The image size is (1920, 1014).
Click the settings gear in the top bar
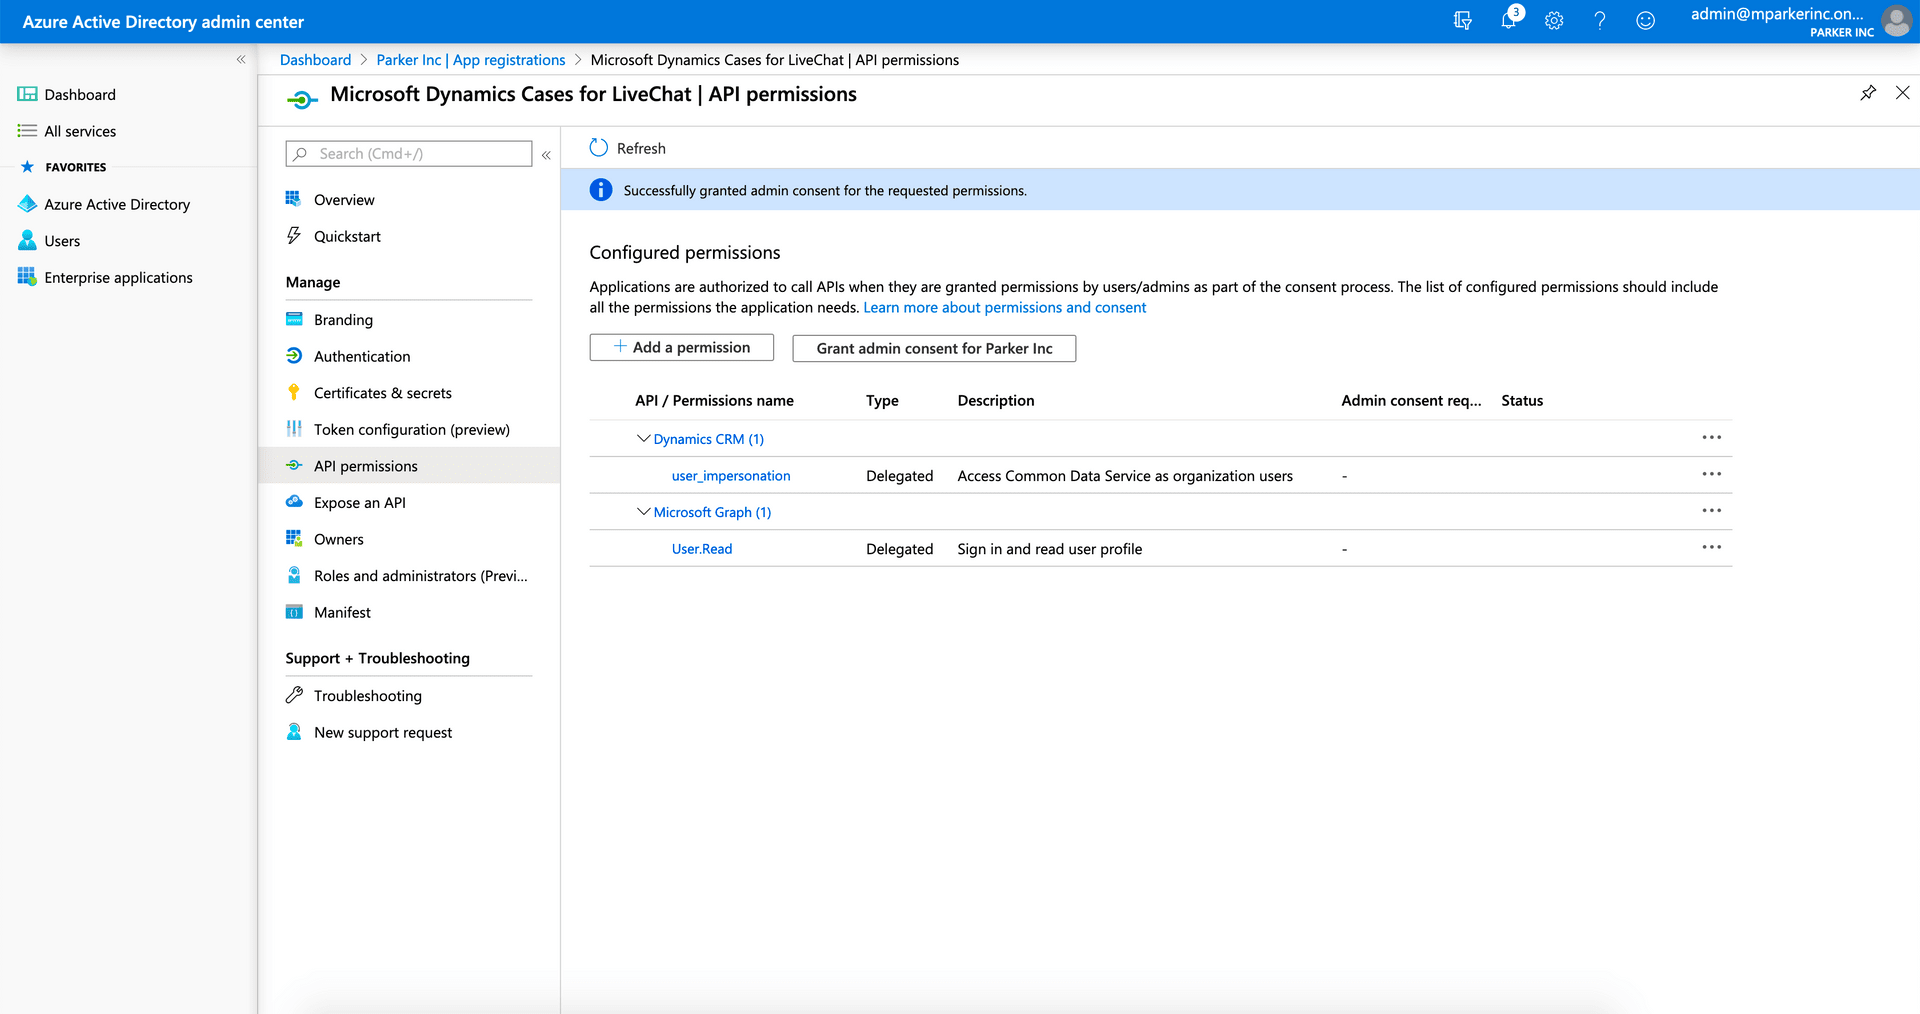tap(1553, 20)
